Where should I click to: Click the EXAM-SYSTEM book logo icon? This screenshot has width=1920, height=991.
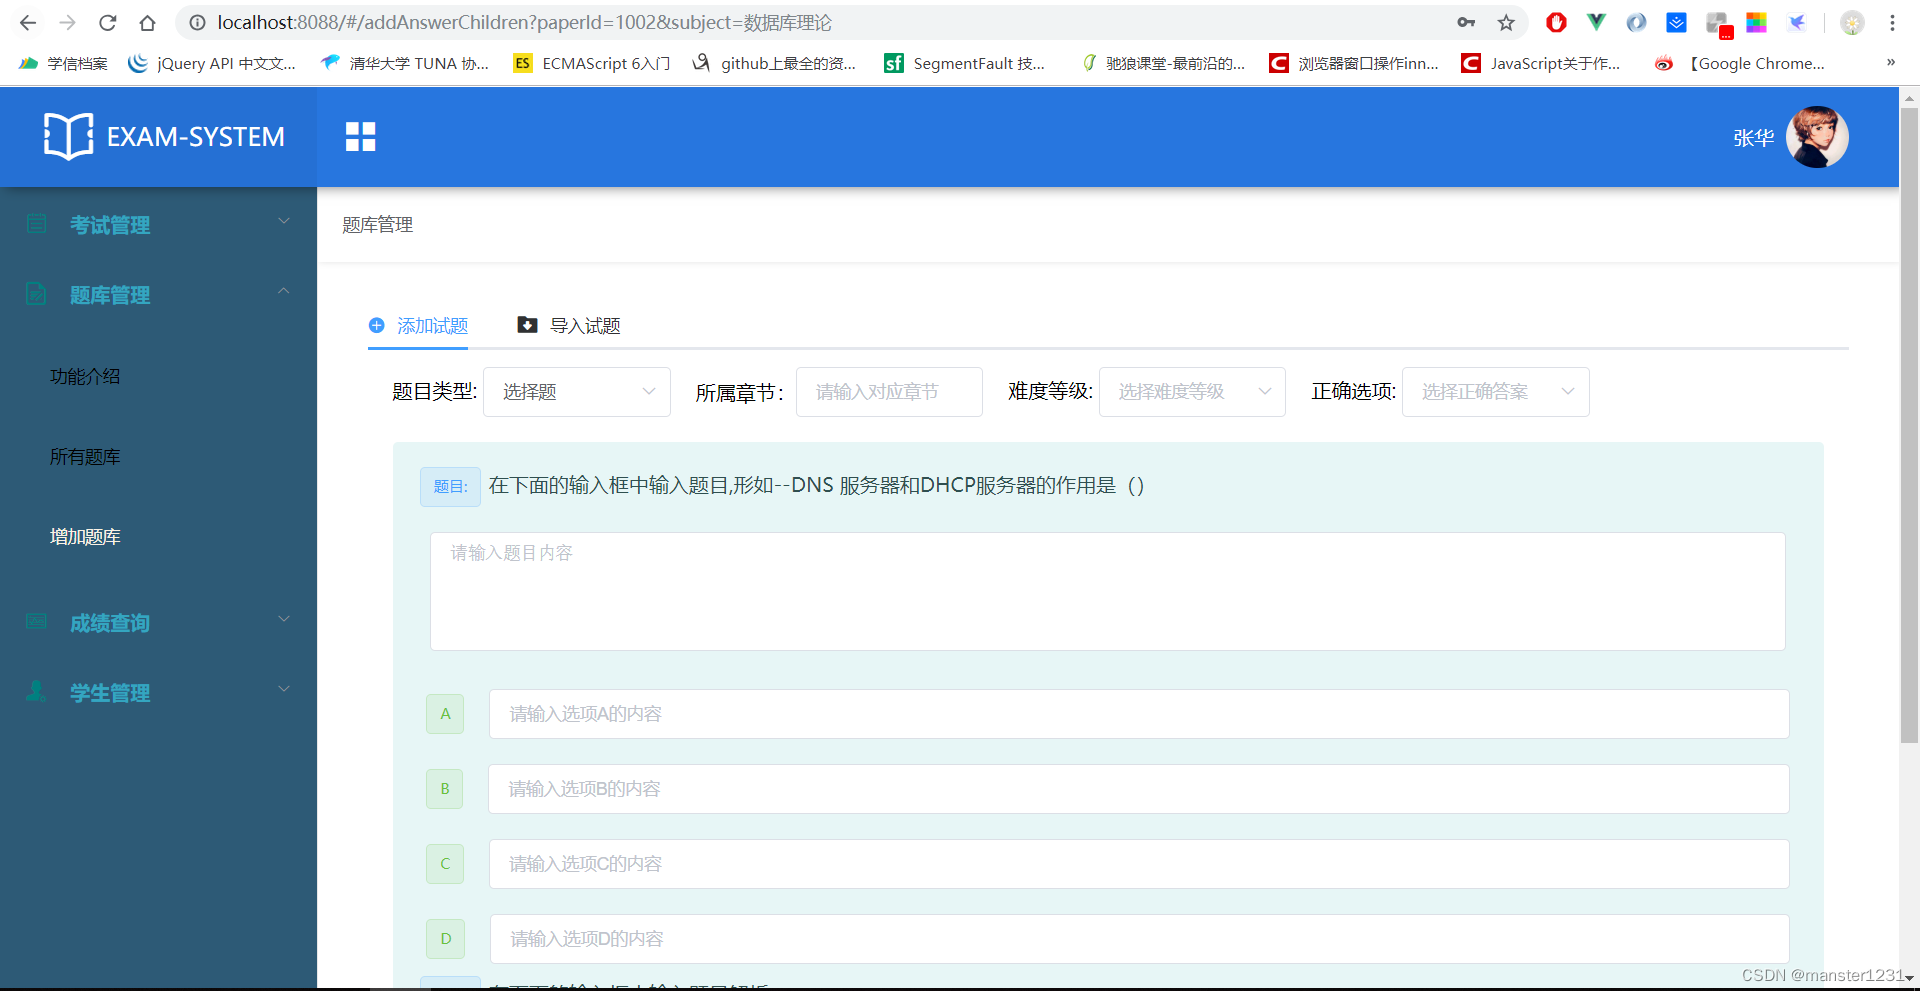click(66, 136)
